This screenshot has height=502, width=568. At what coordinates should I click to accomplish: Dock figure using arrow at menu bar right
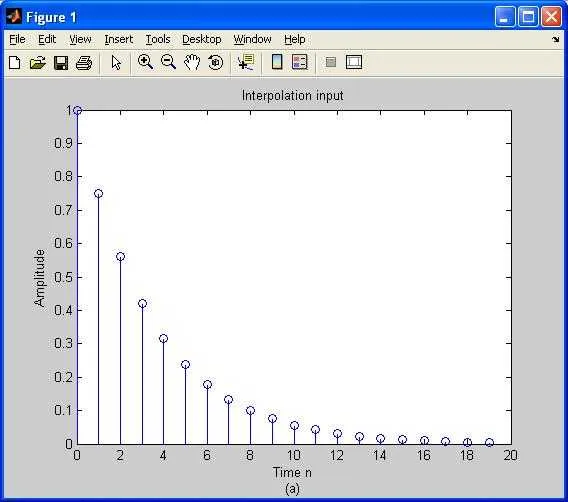(x=556, y=39)
